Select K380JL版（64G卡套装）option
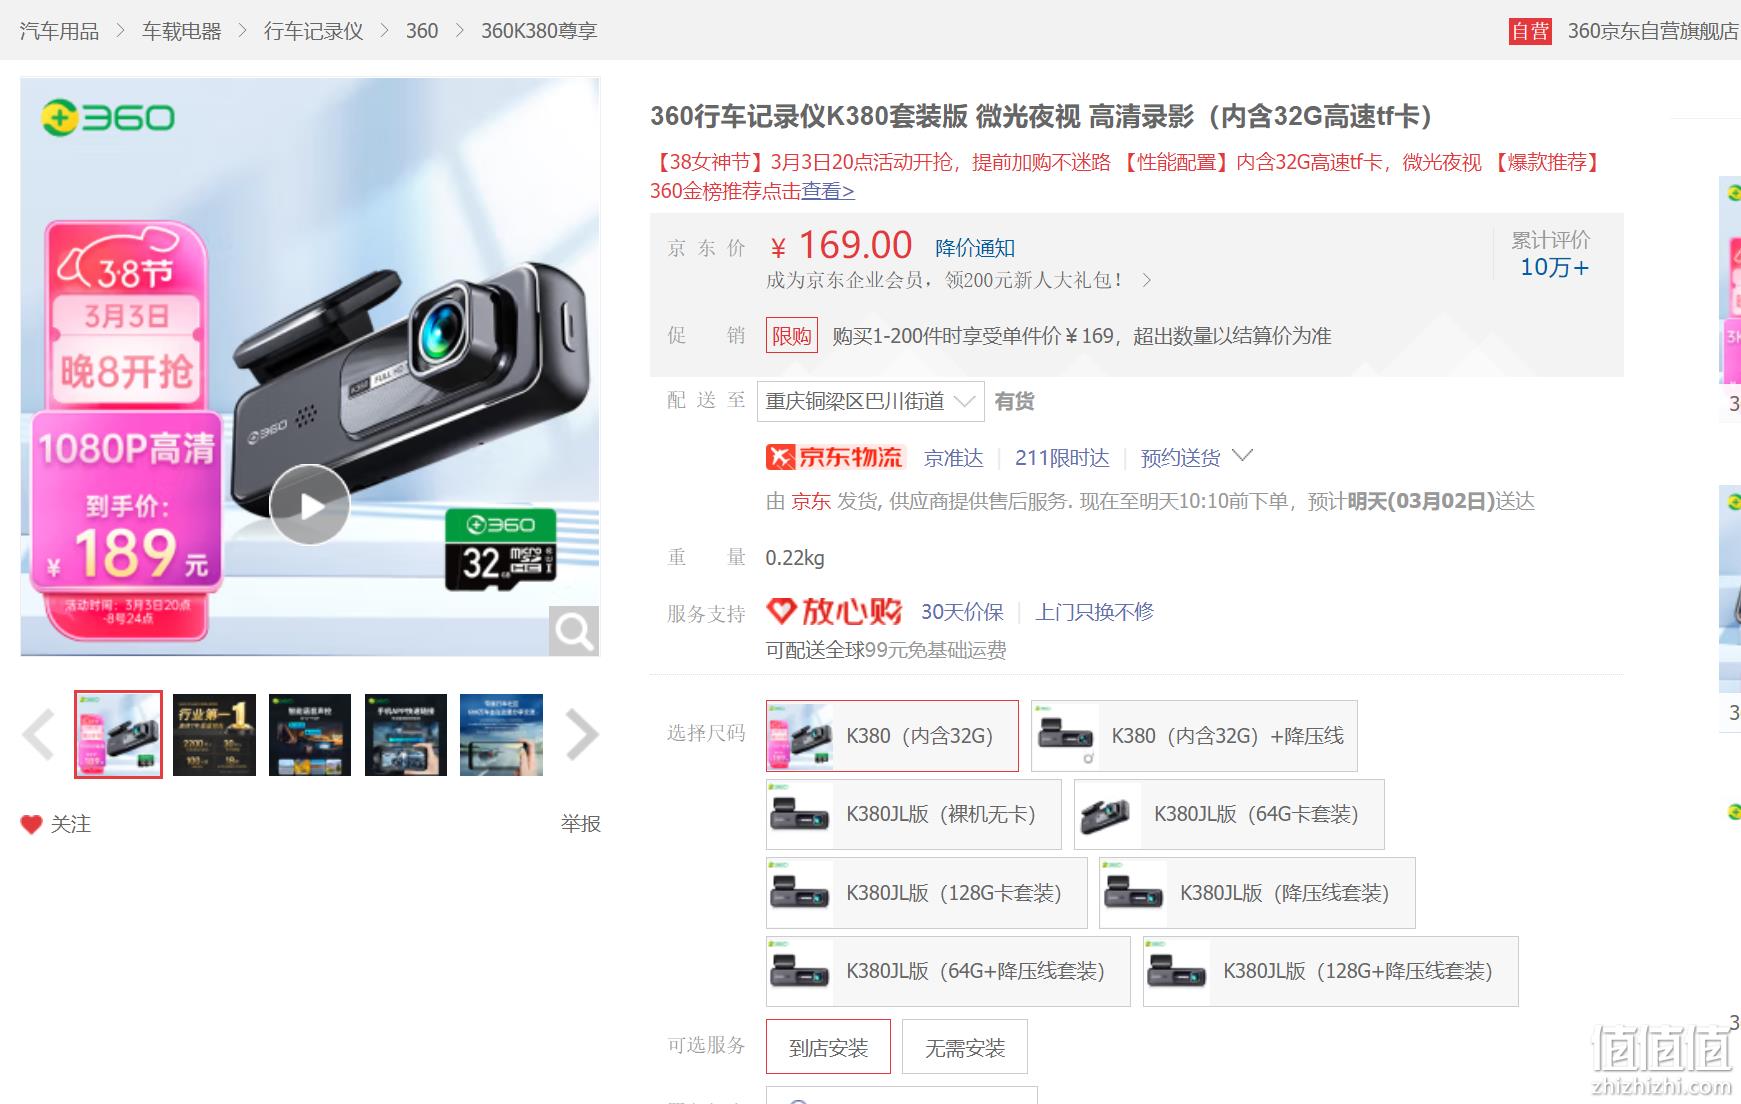1741x1104 pixels. tap(1229, 814)
